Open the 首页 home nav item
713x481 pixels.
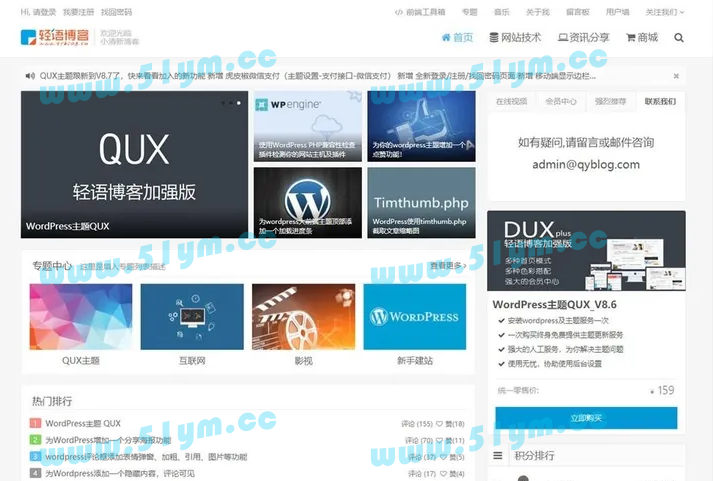tap(457, 37)
